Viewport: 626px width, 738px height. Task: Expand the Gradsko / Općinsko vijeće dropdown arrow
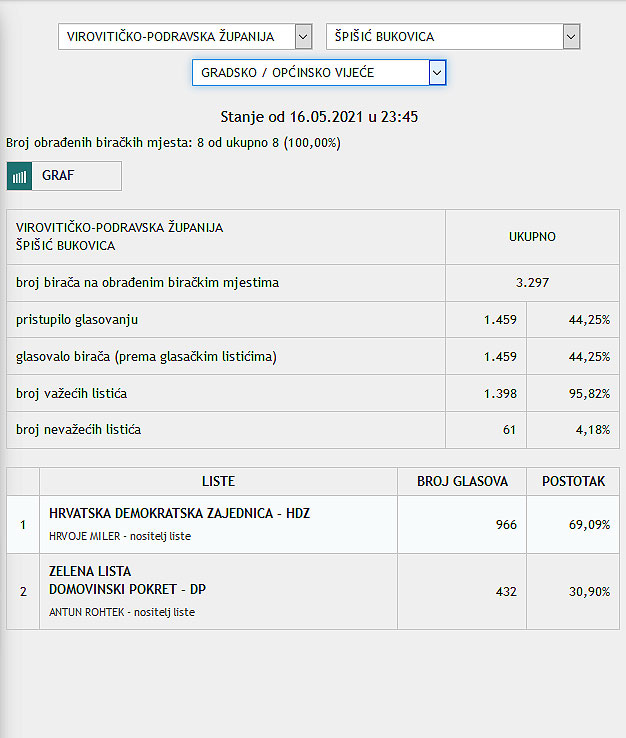click(437, 73)
